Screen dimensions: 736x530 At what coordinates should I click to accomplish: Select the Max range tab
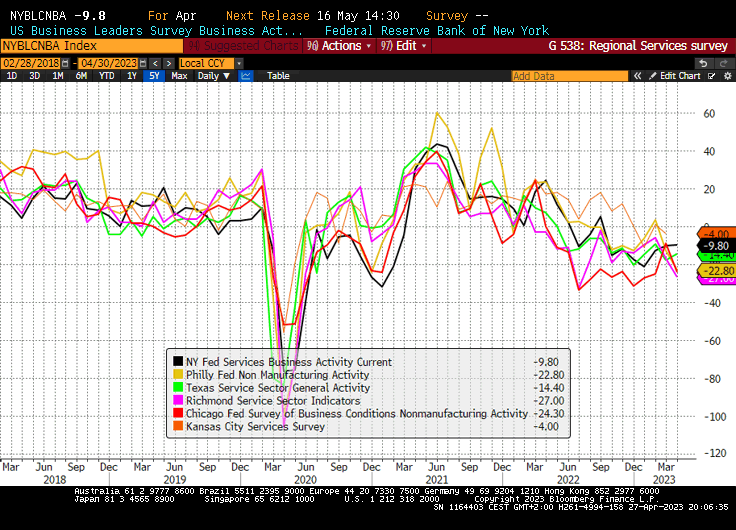pyautogui.click(x=179, y=76)
